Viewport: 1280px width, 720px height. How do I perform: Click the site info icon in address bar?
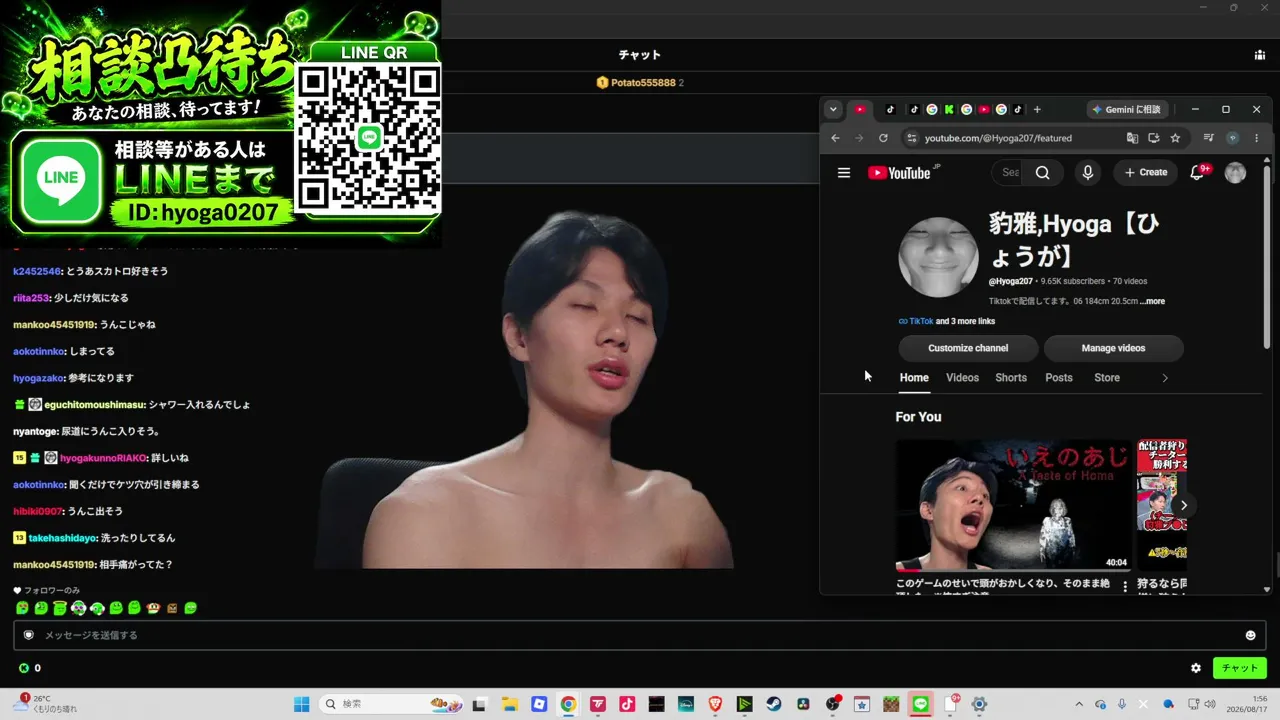tap(910, 138)
